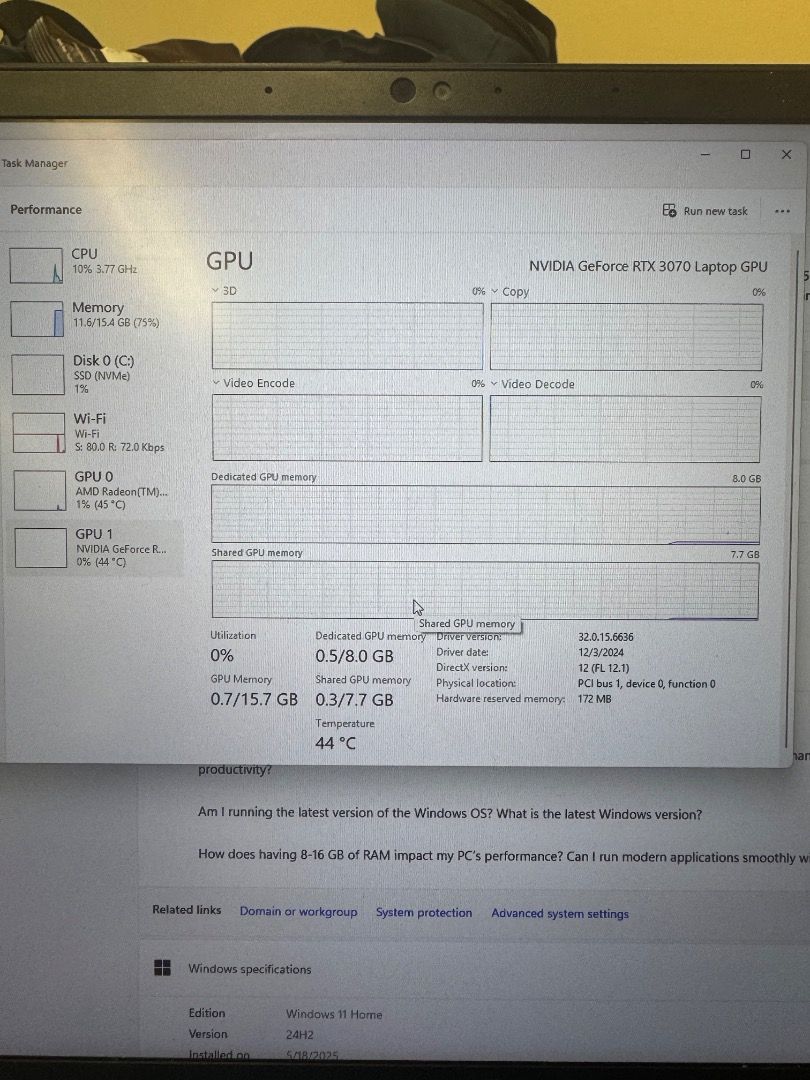Click the Utilization 0% value
This screenshot has height=1080, width=810.
pyautogui.click(x=222, y=655)
